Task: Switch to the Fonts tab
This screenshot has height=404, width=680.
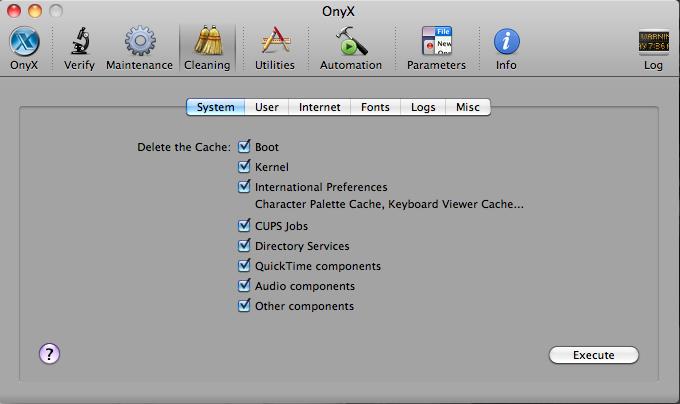Action: tap(375, 107)
